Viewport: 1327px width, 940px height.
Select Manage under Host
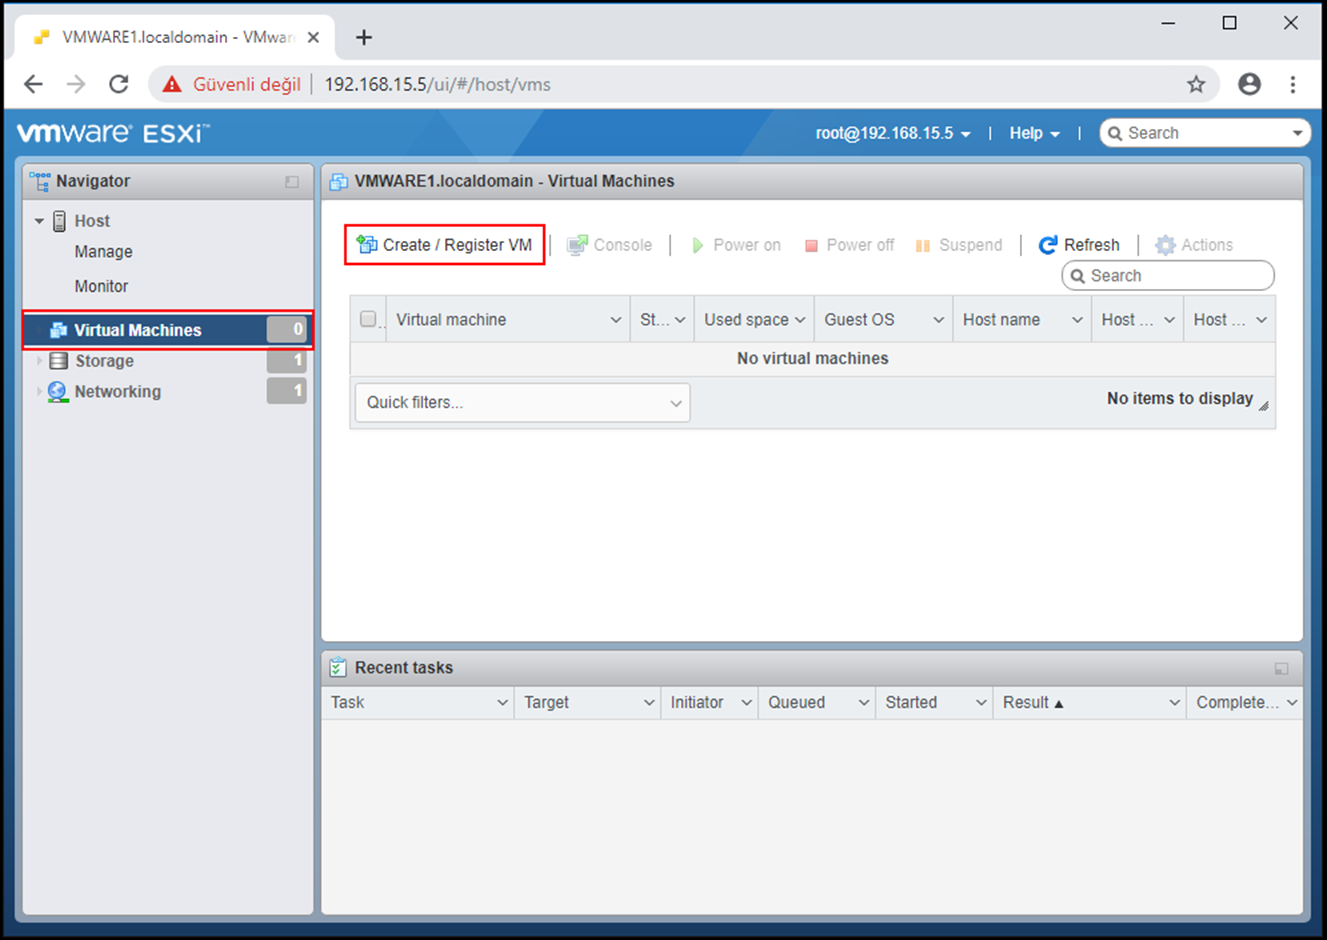pyautogui.click(x=103, y=252)
